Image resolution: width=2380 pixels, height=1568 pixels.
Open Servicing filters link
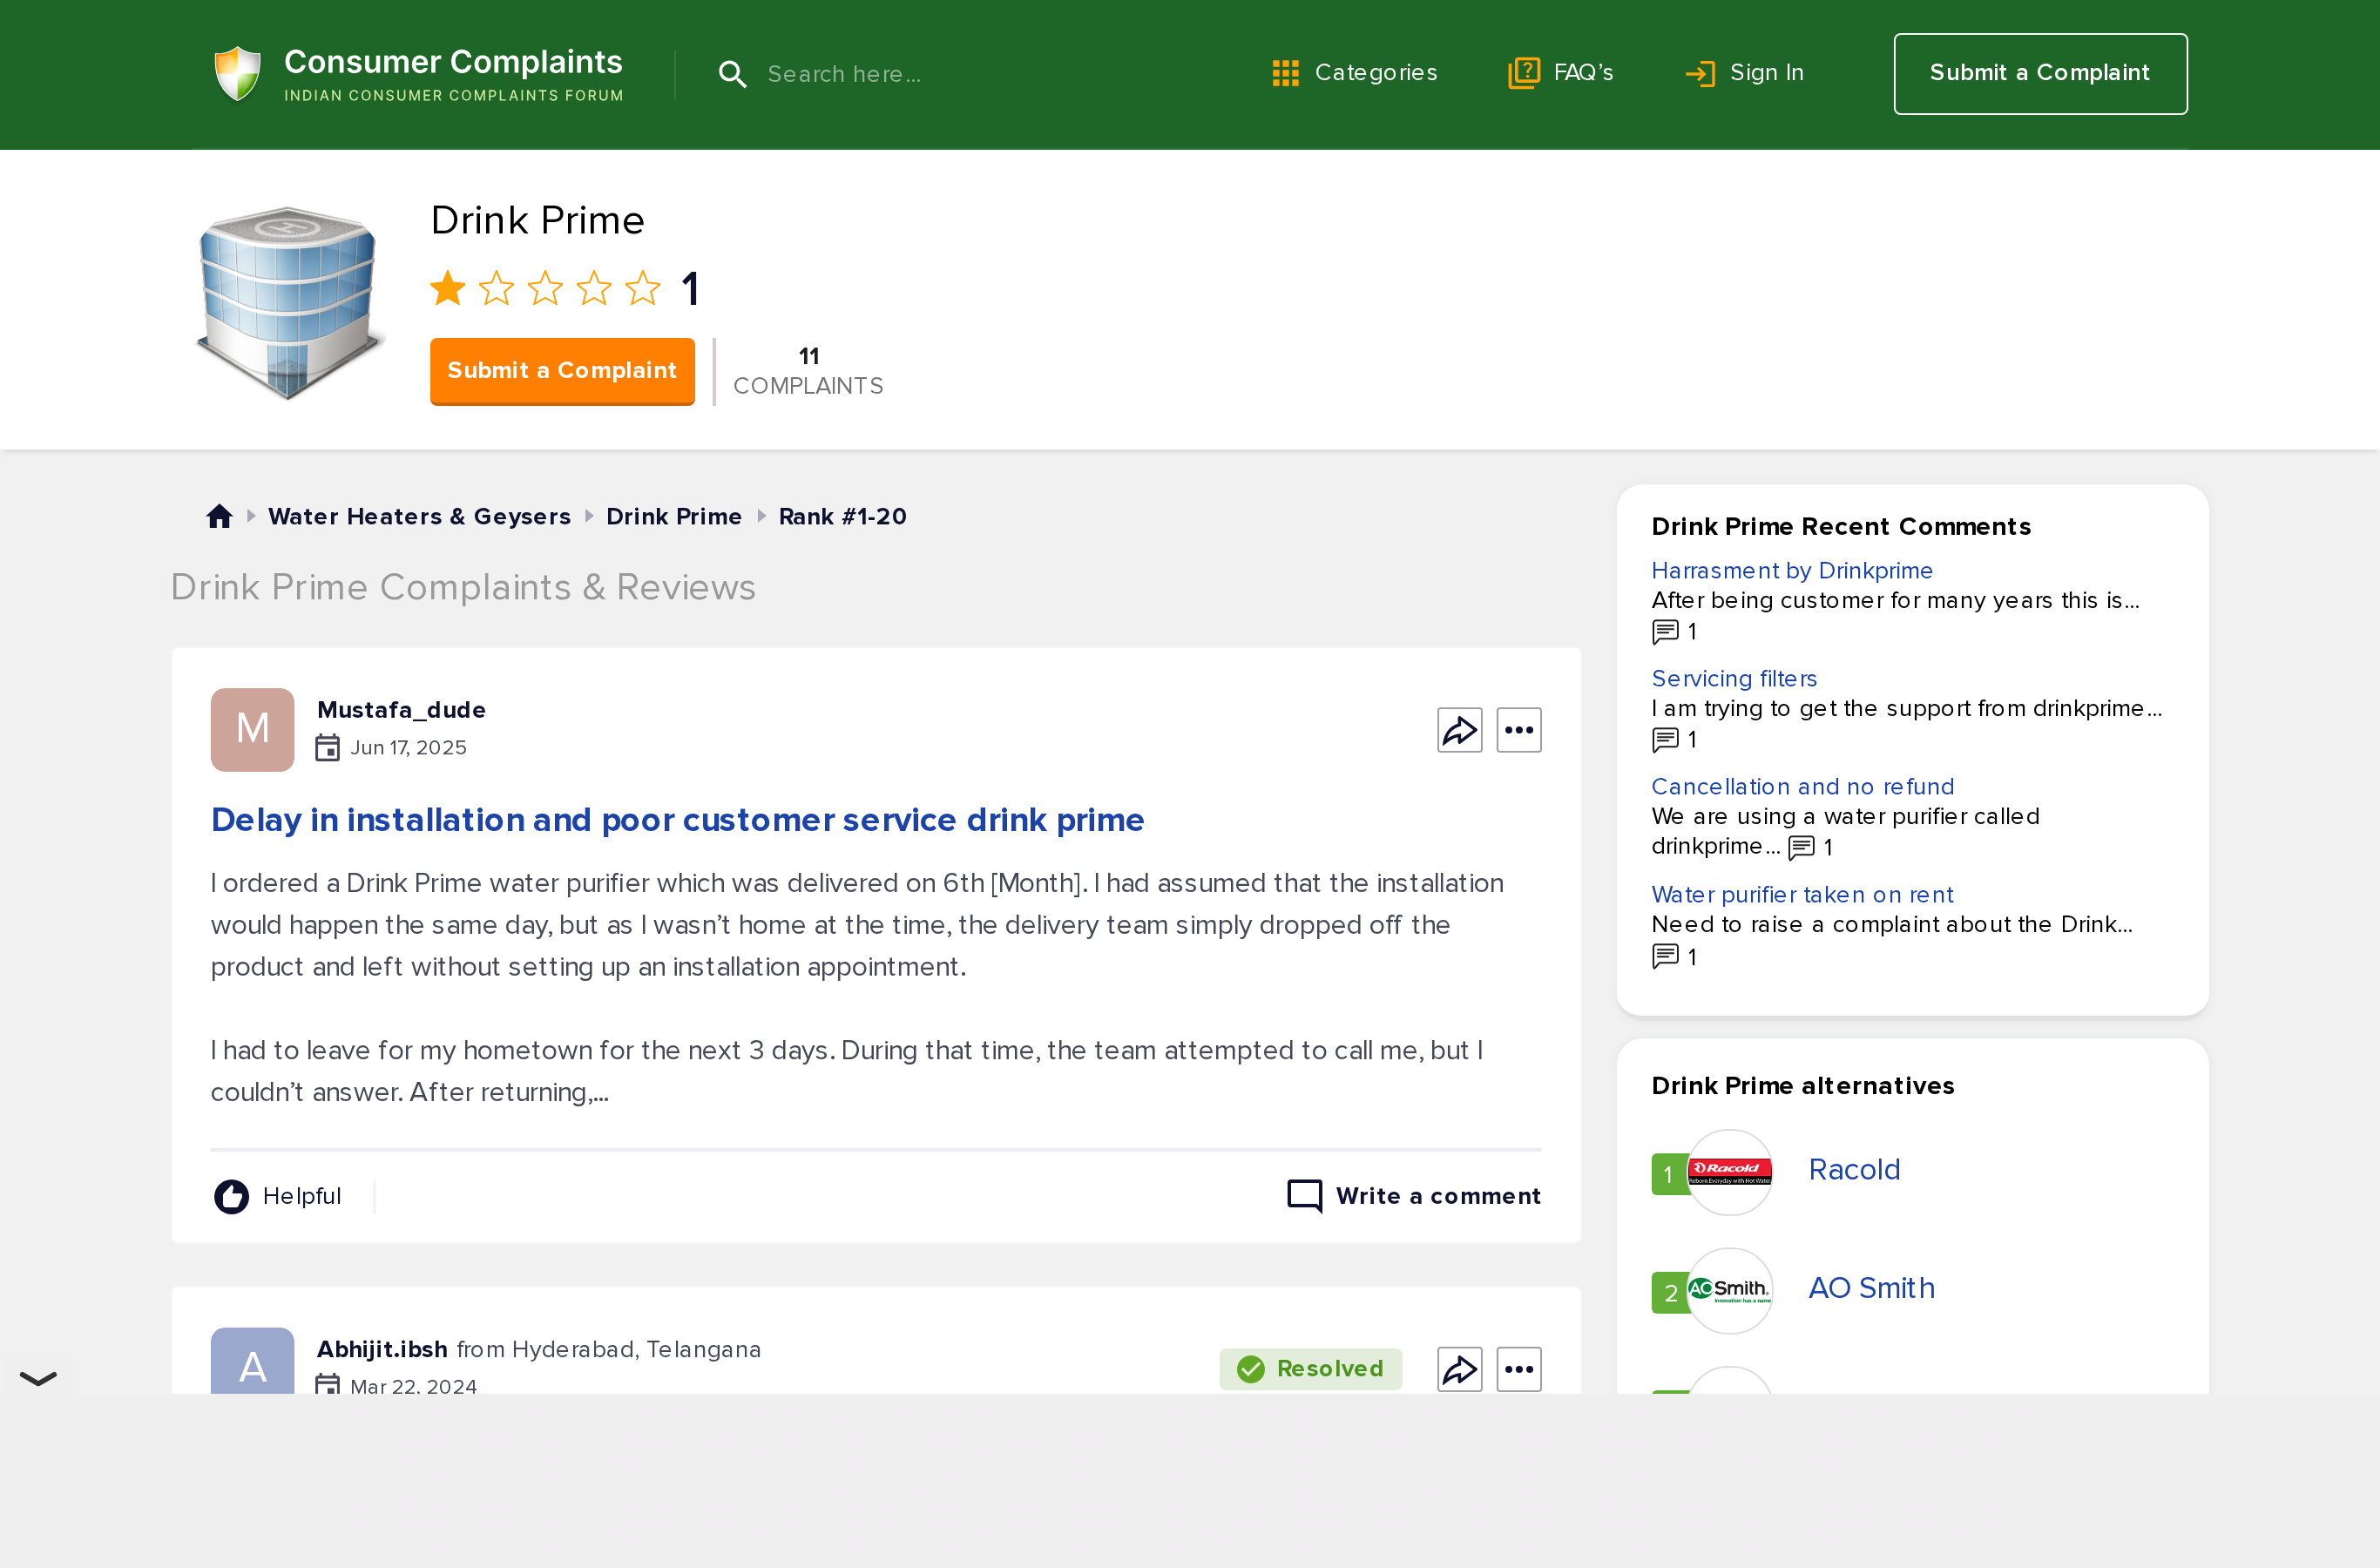tap(1734, 678)
